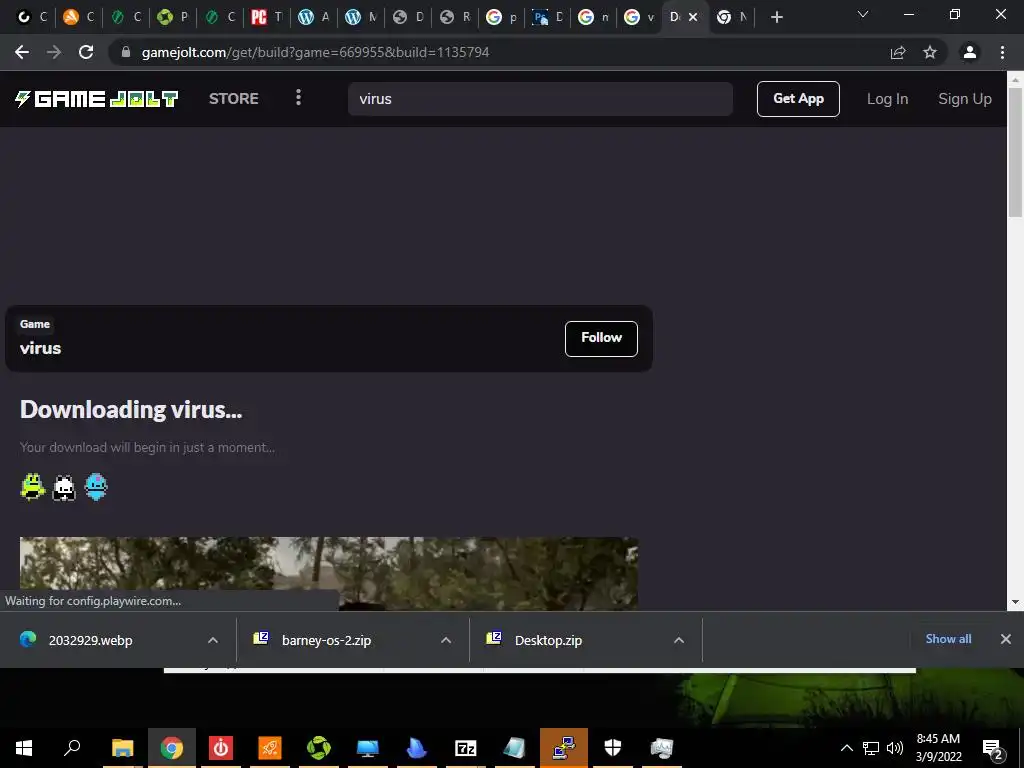1024x768 pixels.
Task: Click the Log In link
Action: pos(887,99)
